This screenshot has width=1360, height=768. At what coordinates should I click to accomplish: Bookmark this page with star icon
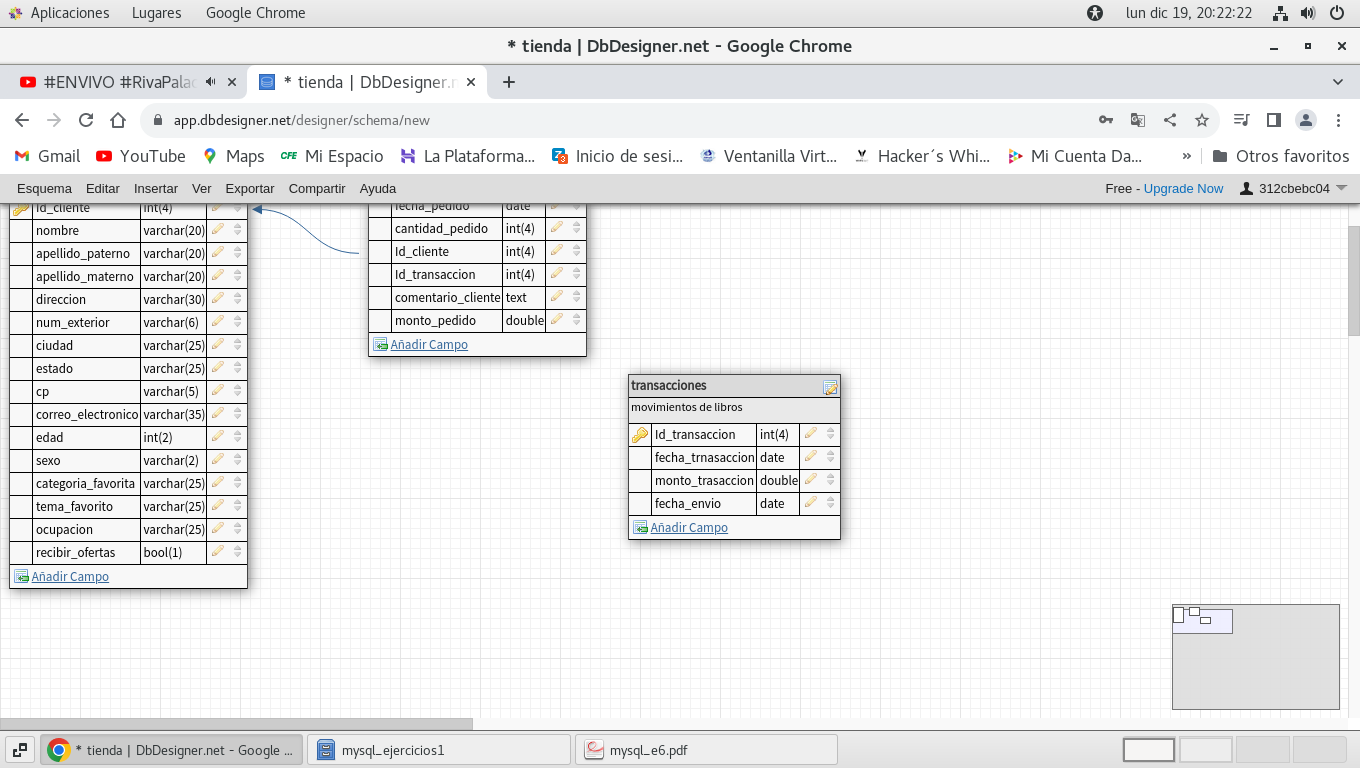[x=1202, y=120]
